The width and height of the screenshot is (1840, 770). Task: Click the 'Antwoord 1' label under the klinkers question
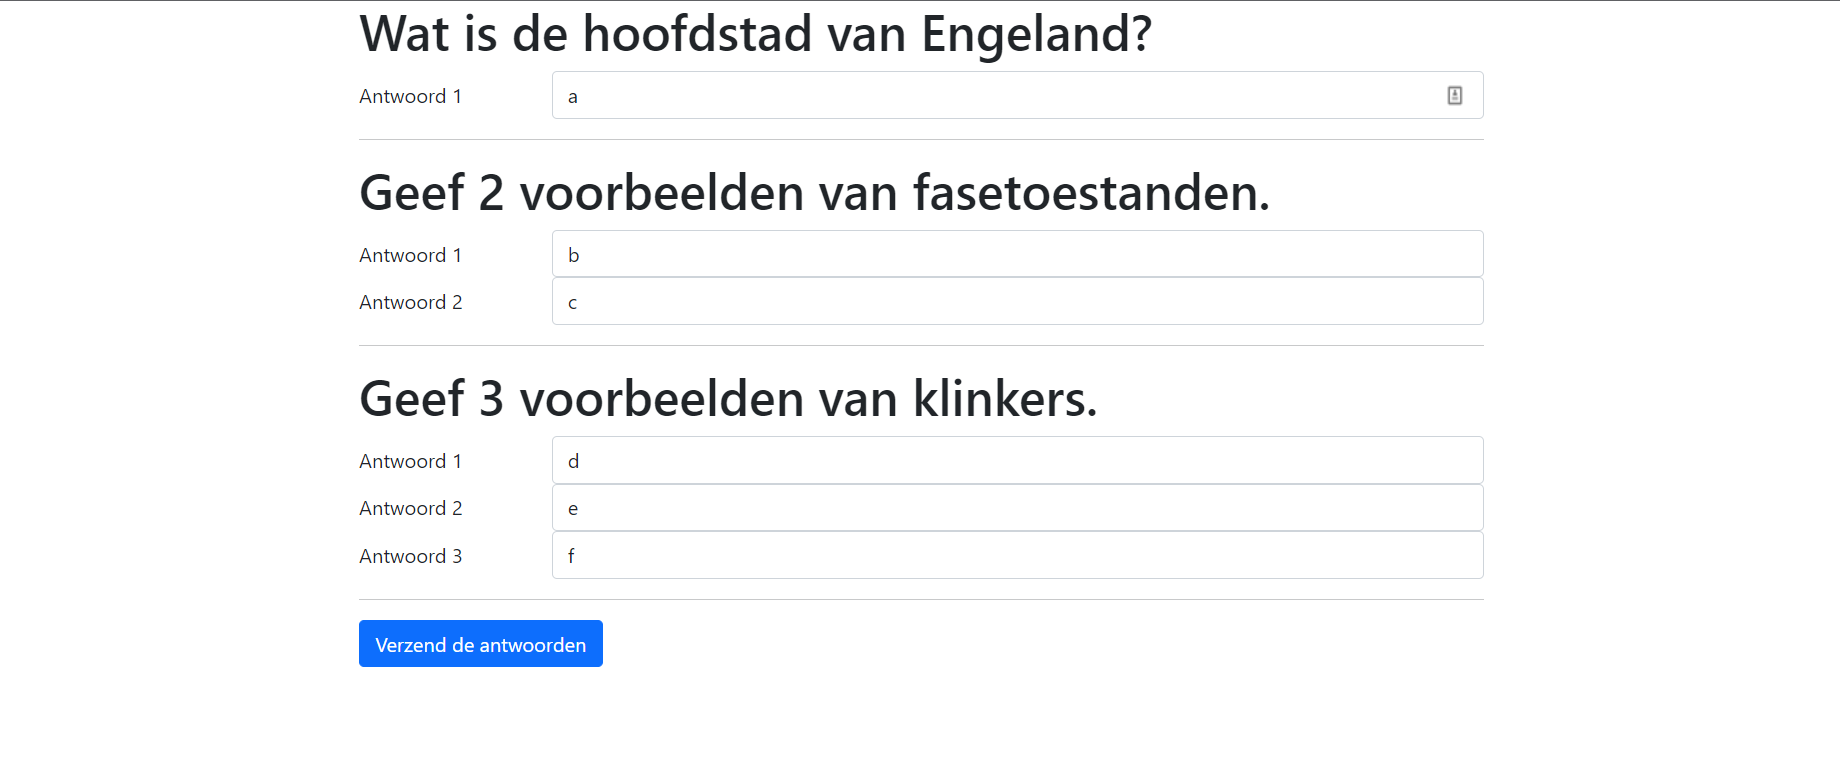410,461
